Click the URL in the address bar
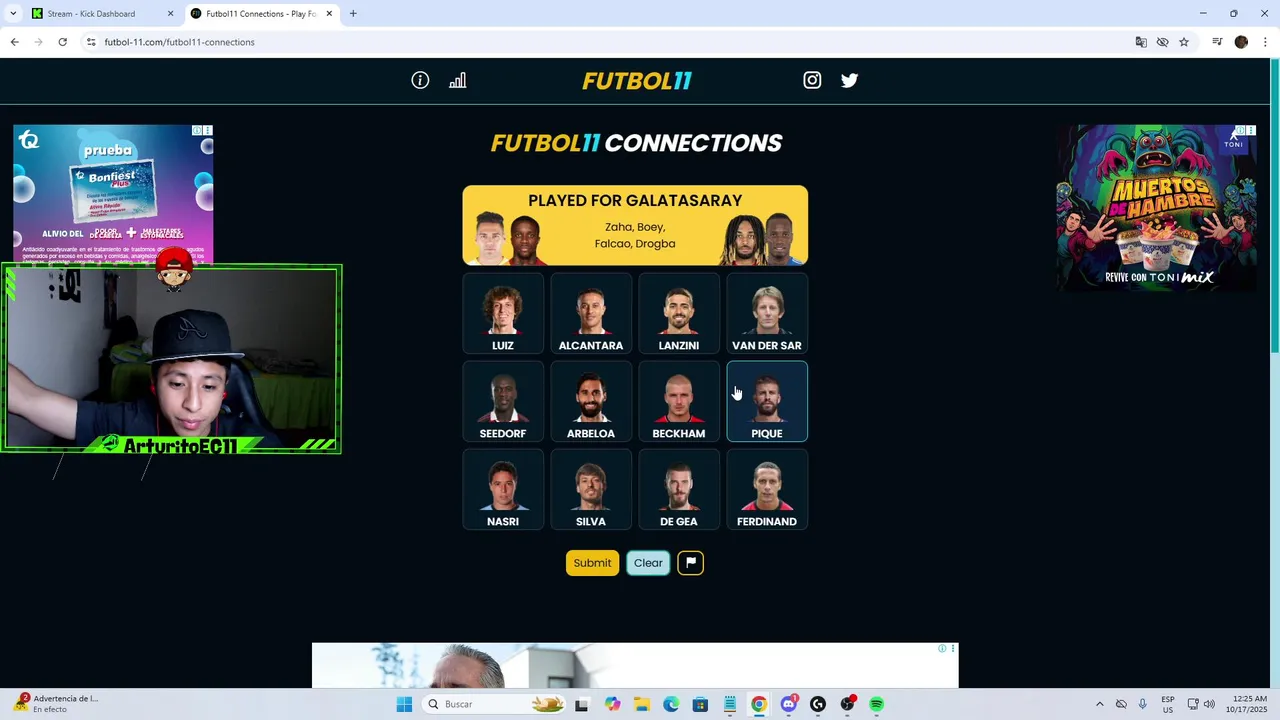 point(180,42)
